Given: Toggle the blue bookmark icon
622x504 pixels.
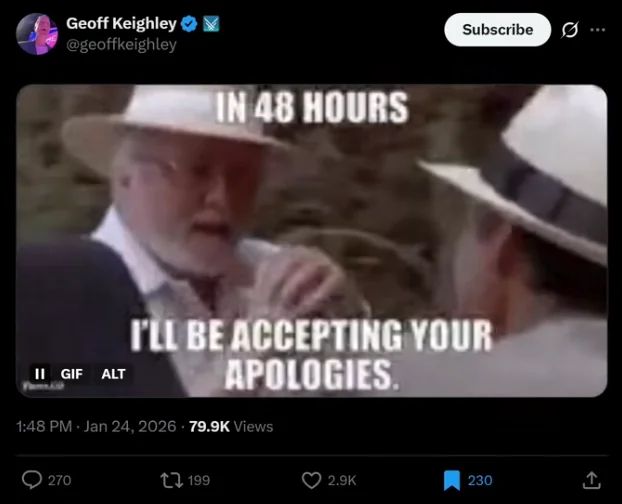Looking at the screenshot, I should coord(452,480).
